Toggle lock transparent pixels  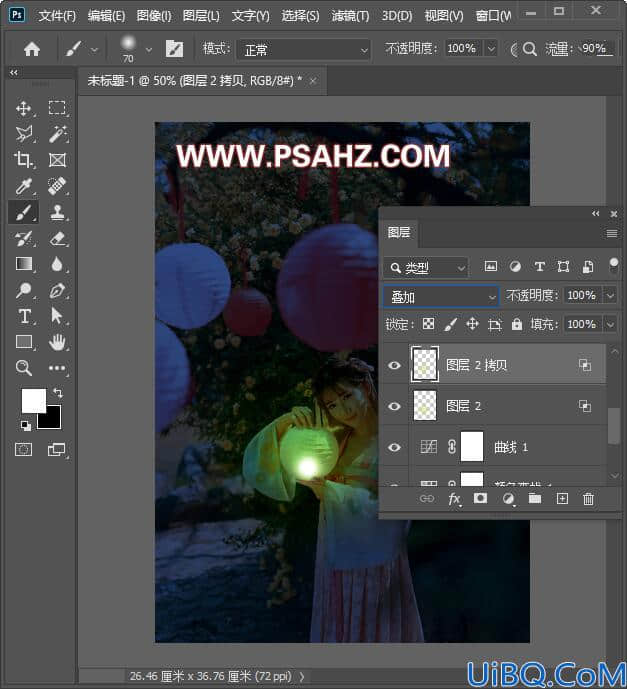(x=428, y=324)
